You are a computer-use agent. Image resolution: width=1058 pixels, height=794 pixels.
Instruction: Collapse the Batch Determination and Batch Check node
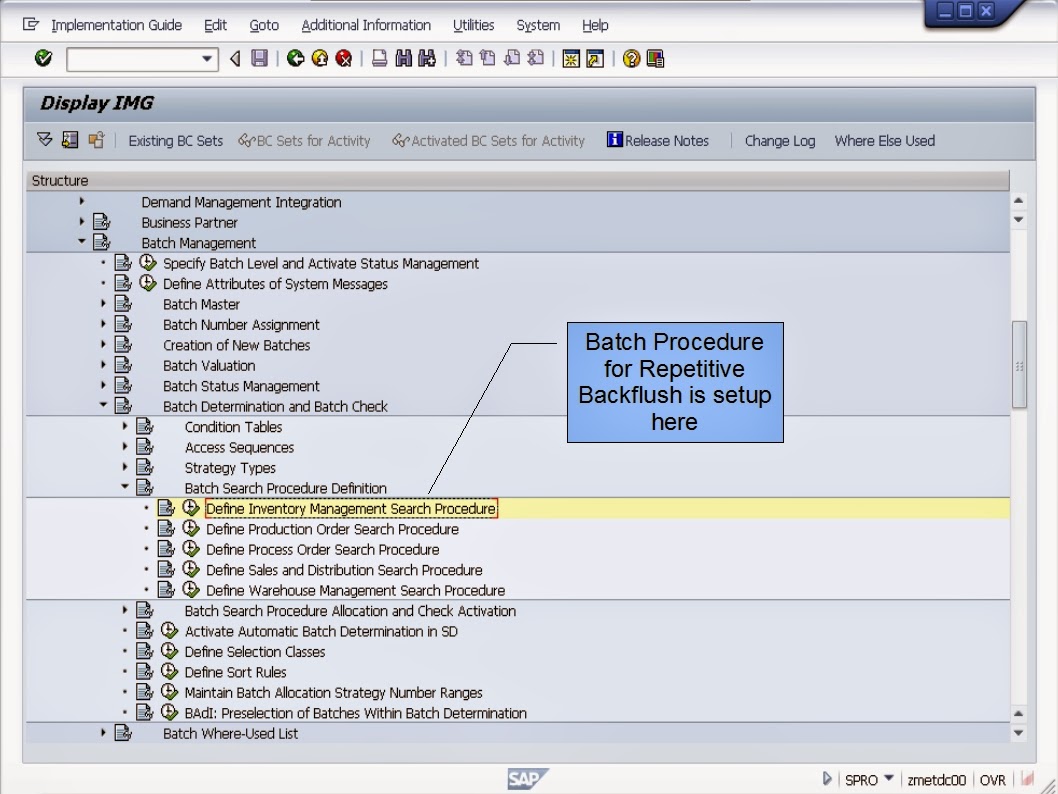coord(105,406)
